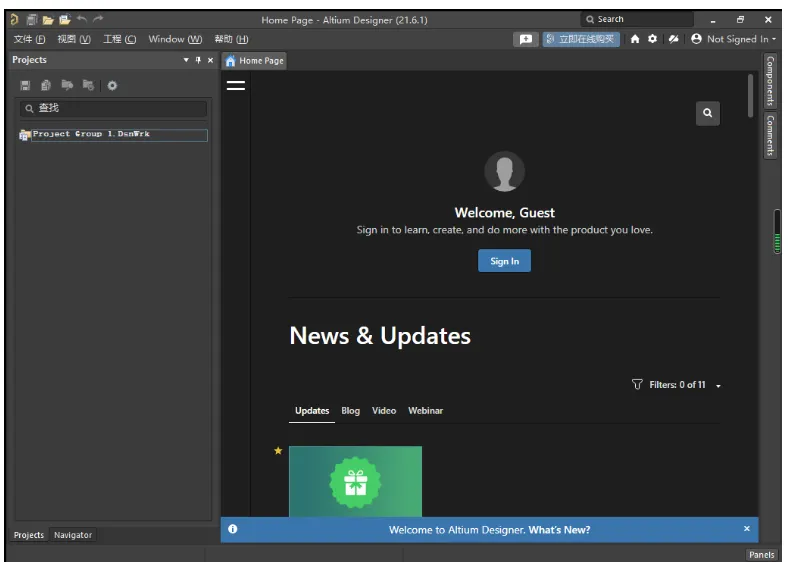
Task: Select the Projects bottom tab
Action: coord(29,535)
